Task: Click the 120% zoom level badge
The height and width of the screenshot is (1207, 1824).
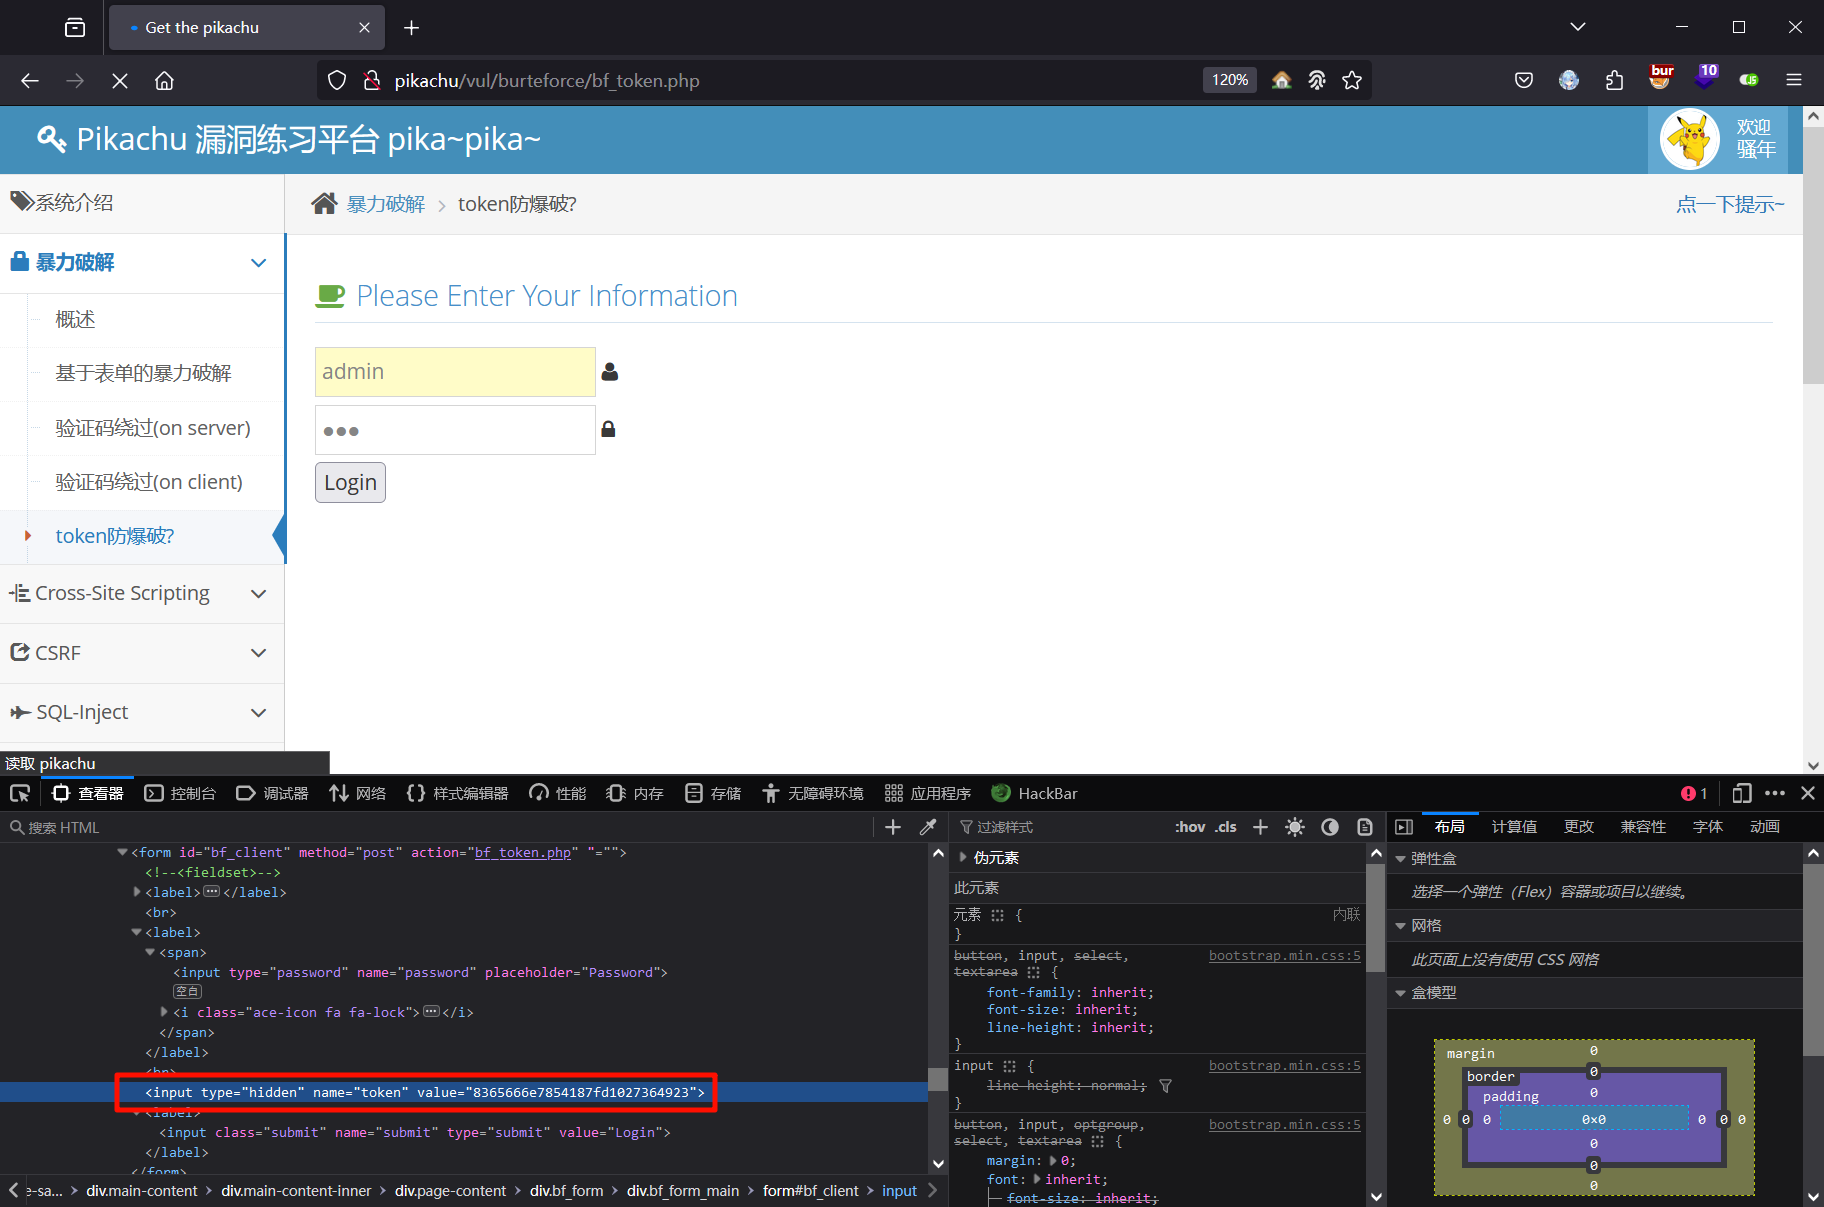Action: pos(1230,80)
